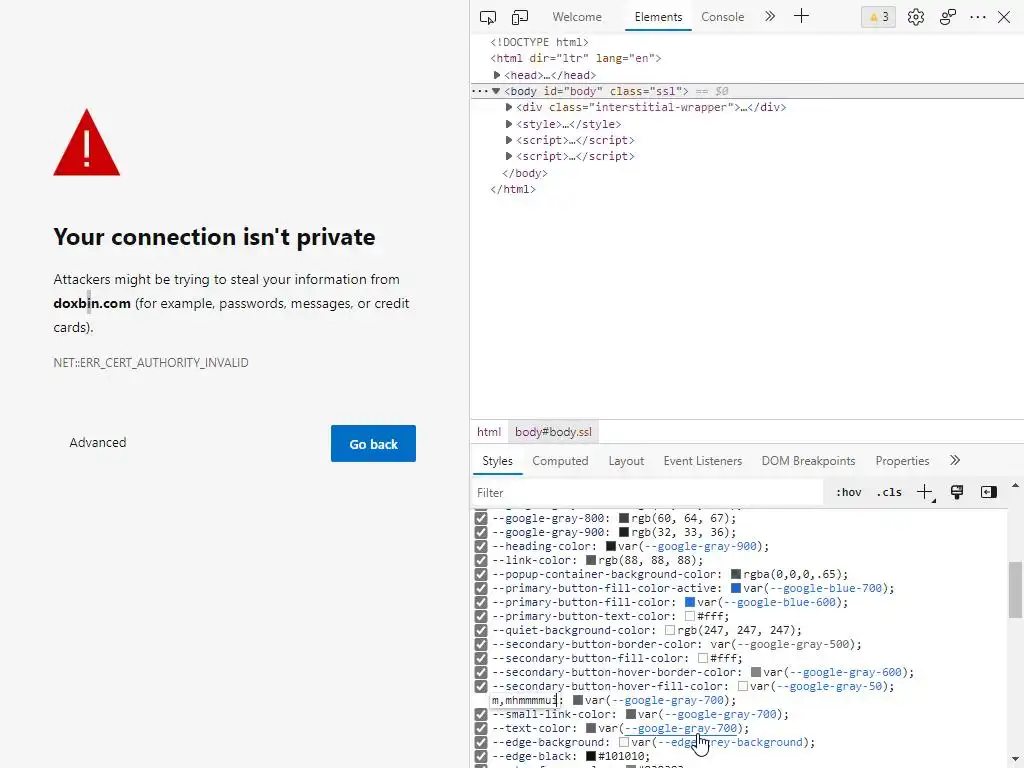
Task: Click the Styles pane scrollbar thumb
Action: 1015,590
